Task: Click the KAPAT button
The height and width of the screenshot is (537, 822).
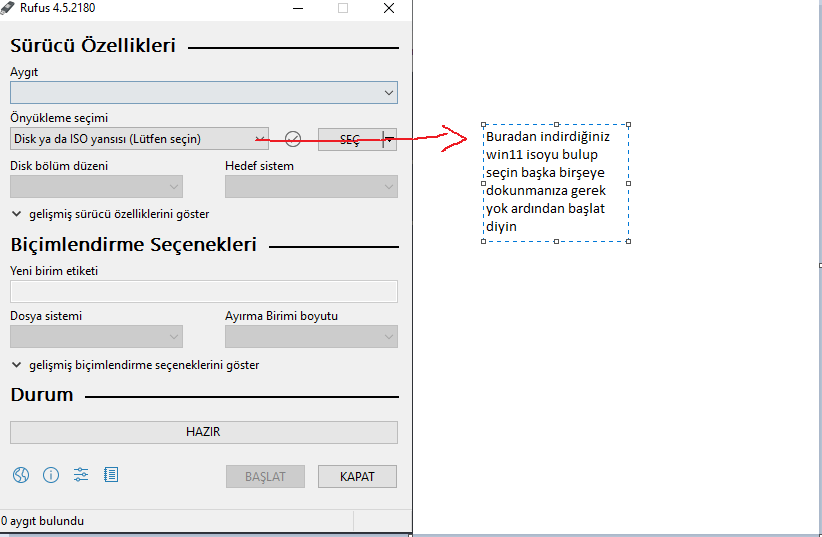Action: (358, 477)
